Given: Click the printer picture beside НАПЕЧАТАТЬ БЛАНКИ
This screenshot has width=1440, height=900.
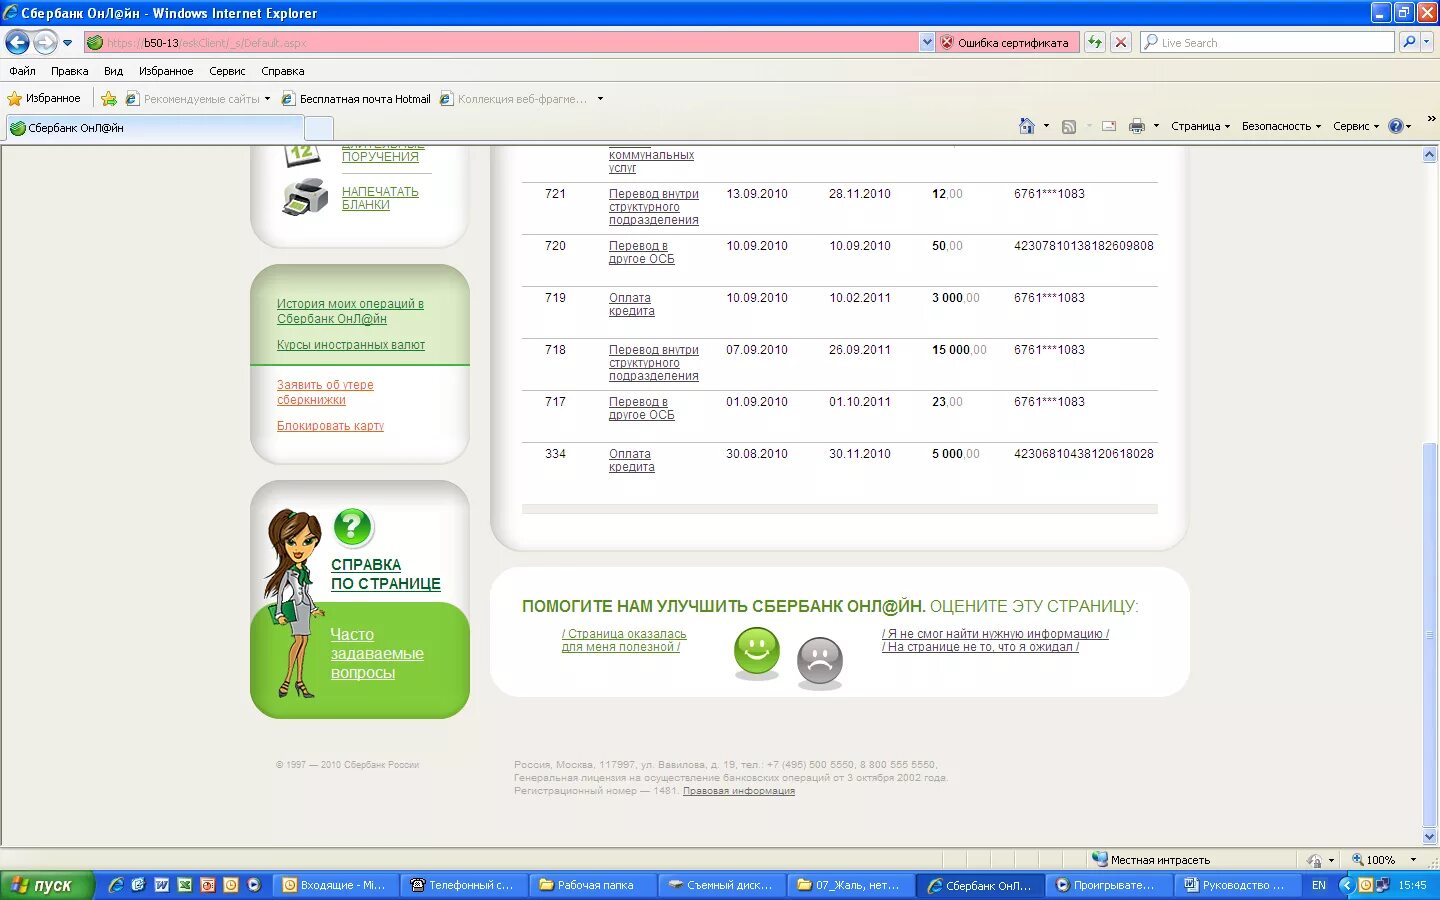Looking at the screenshot, I should tap(305, 197).
